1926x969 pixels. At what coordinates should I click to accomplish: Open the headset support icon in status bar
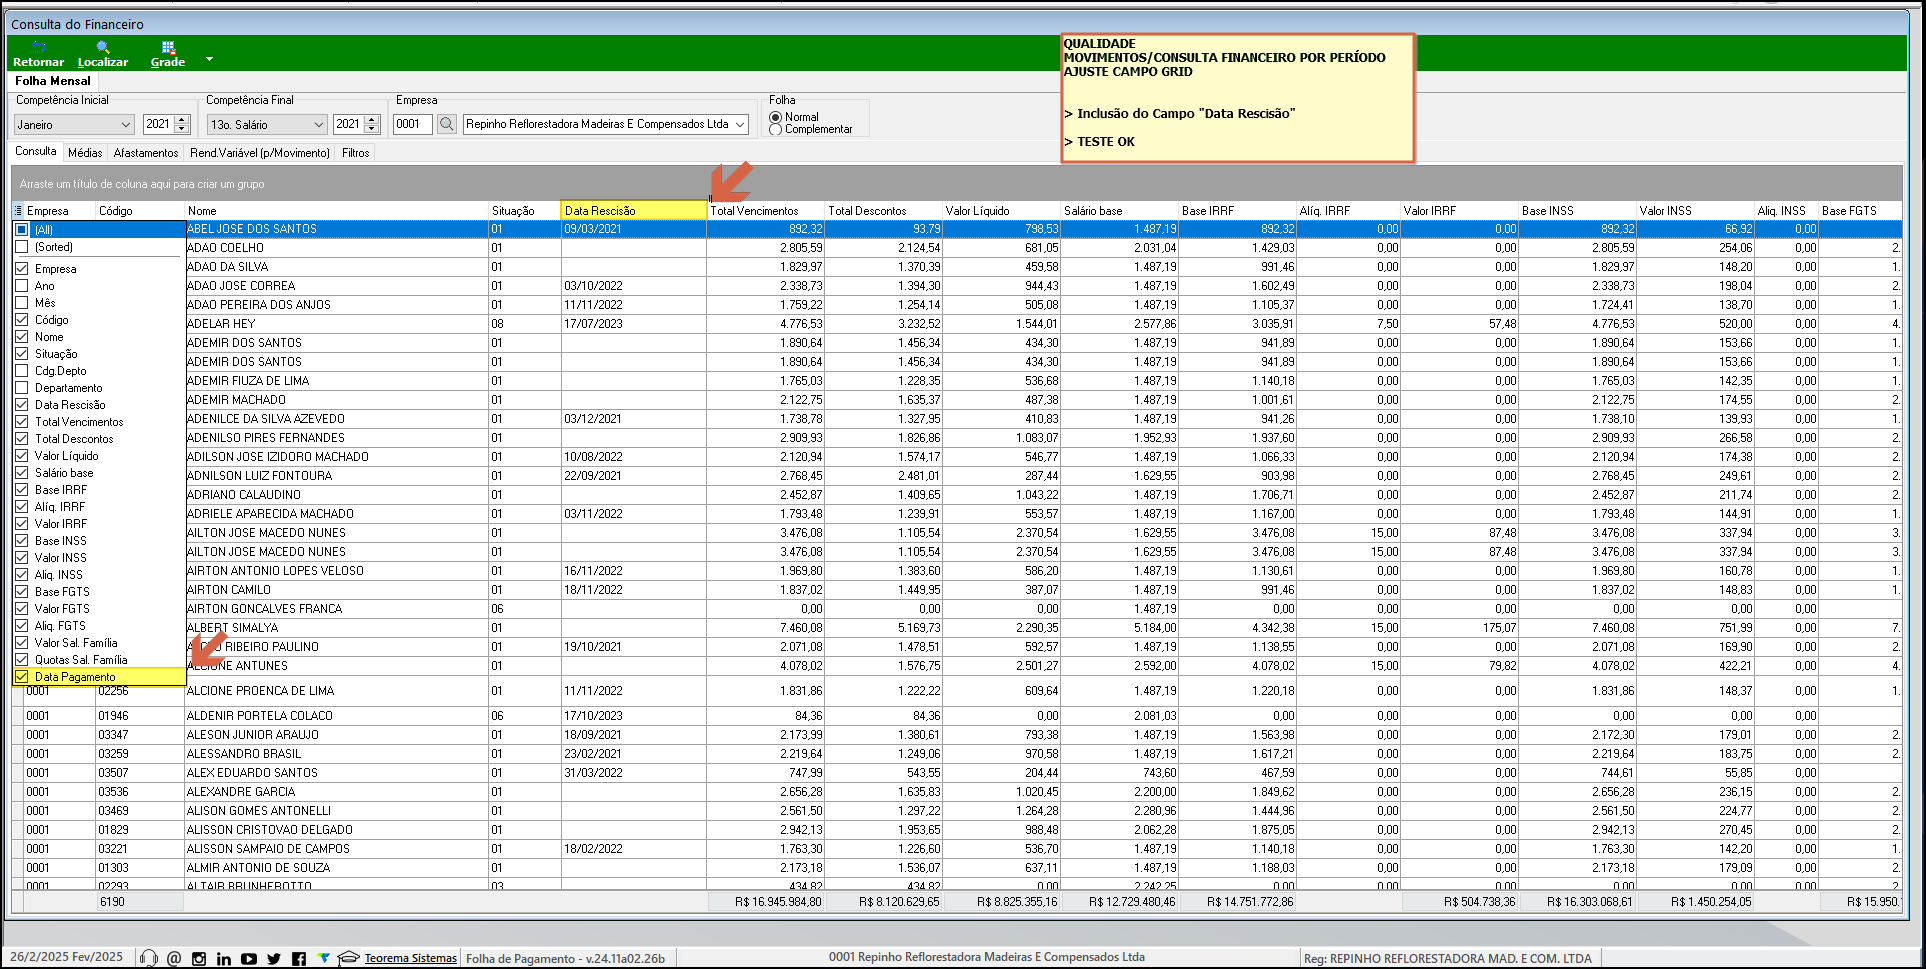click(149, 958)
